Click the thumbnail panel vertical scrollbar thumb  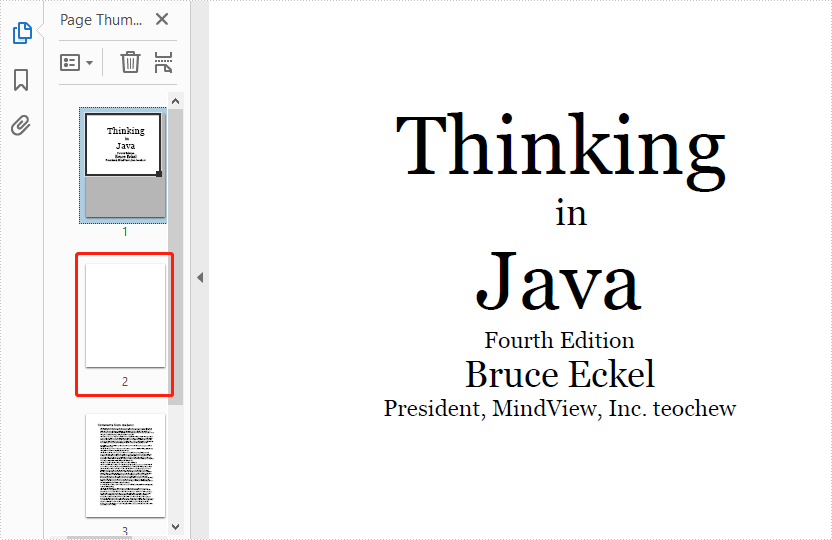(x=176, y=257)
